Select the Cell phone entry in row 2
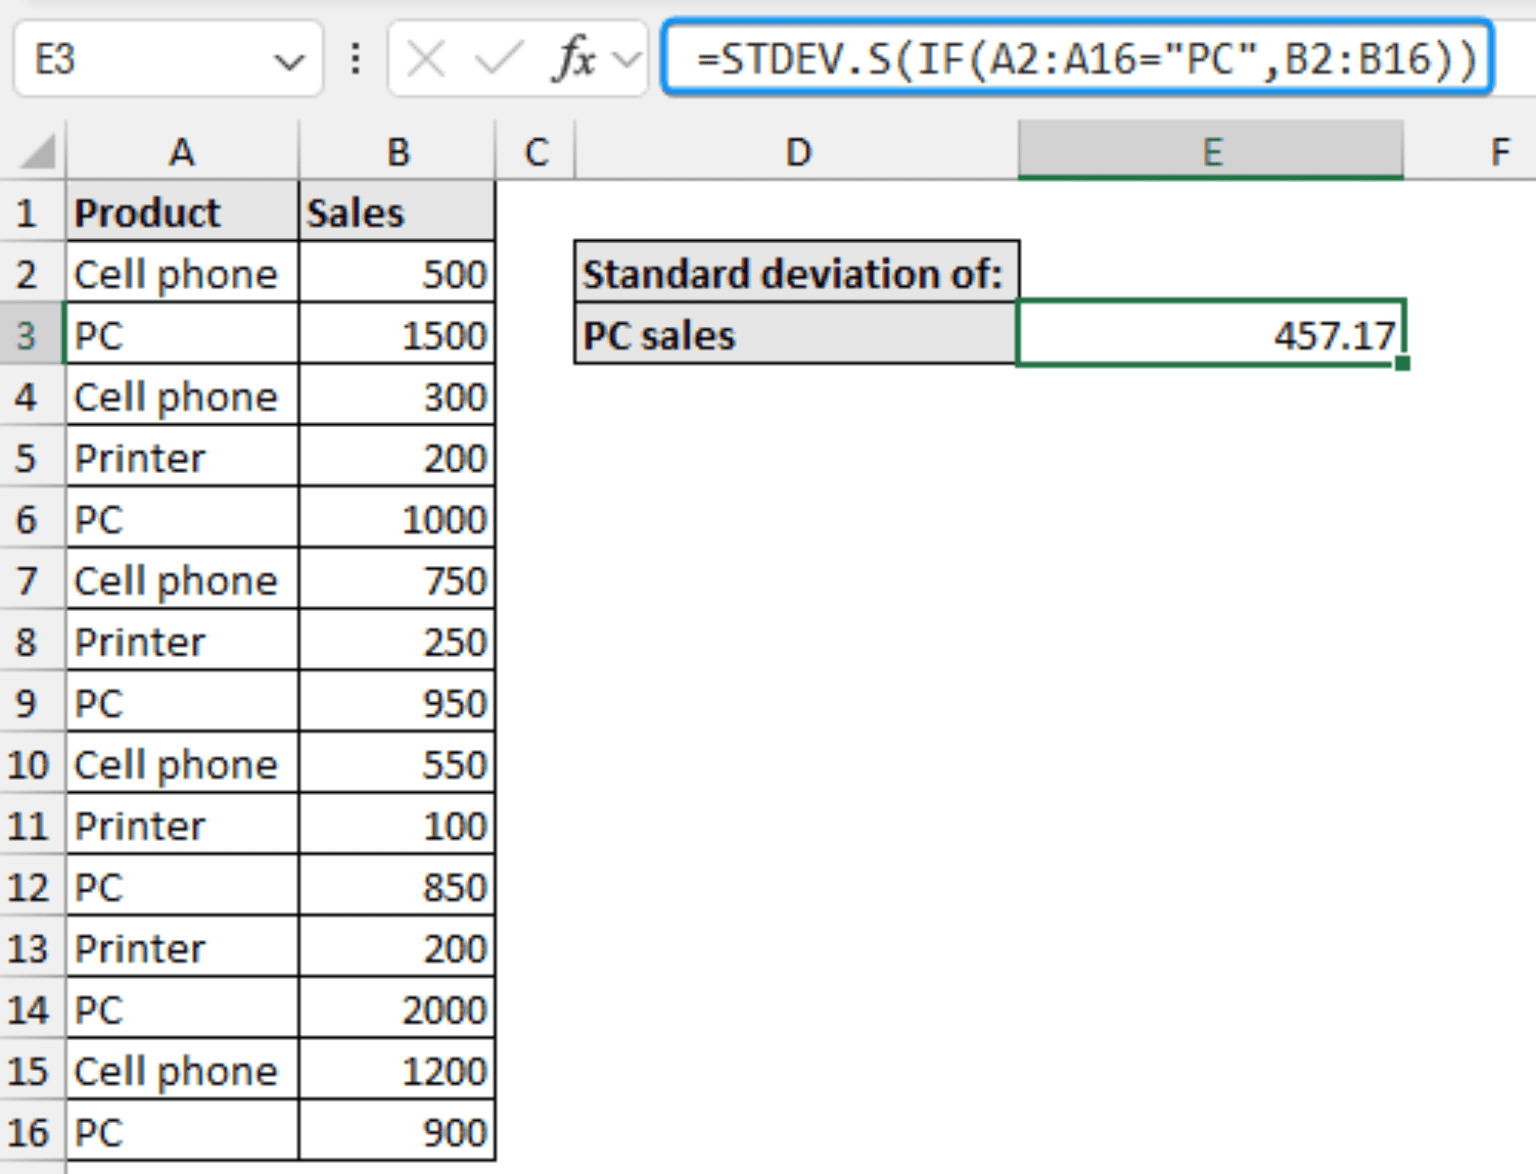 [x=178, y=274]
